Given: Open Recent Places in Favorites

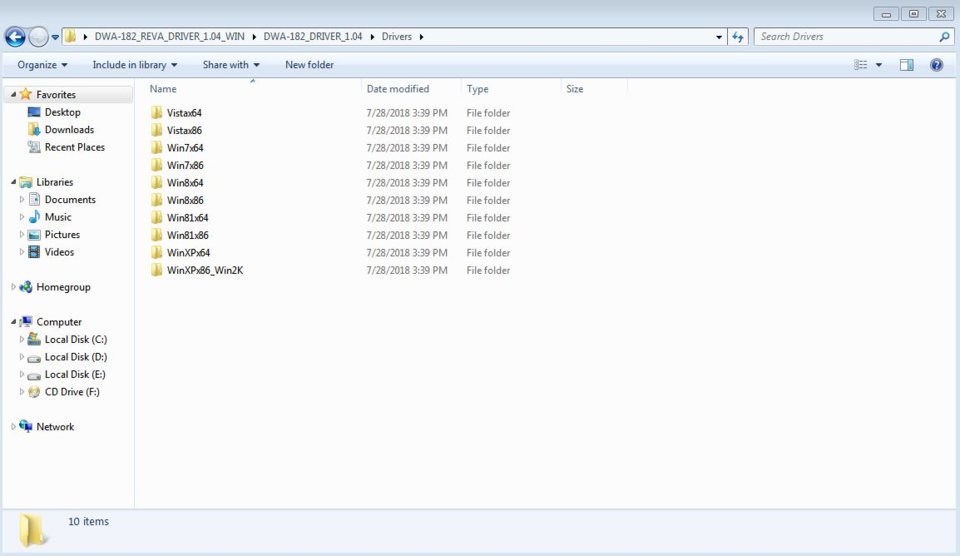Looking at the screenshot, I should click(x=74, y=147).
